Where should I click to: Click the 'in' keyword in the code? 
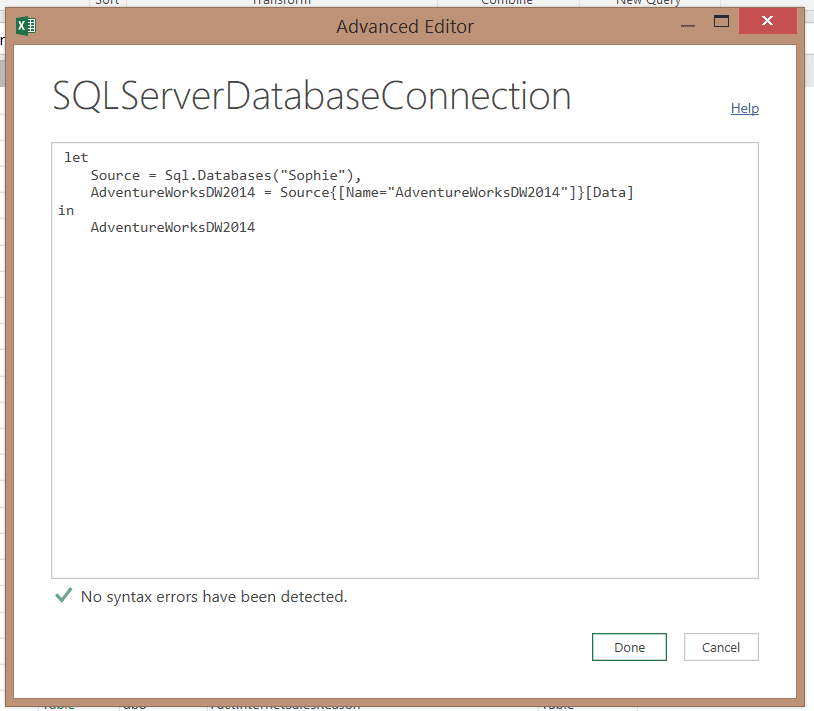(x=66, y=210)
